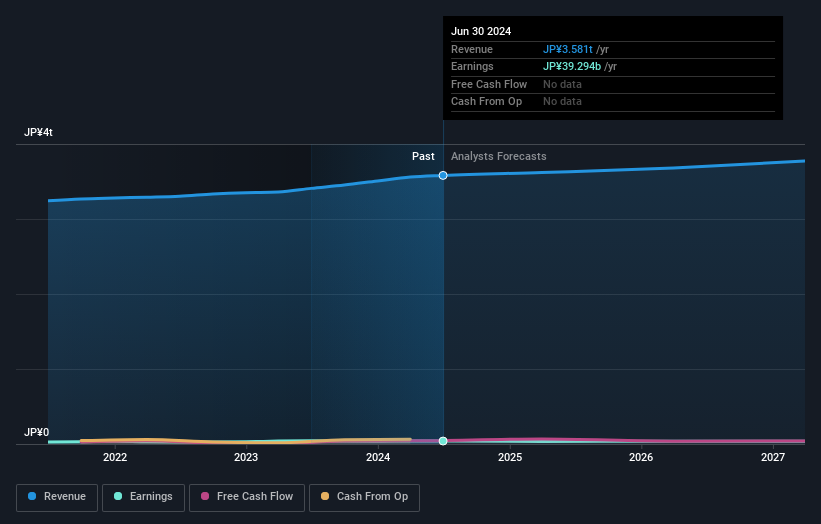Viewport: 821px width, 524px height.
Task: Click the 2022 axis label
Action: pyautogui.click(x=115, y=458)
